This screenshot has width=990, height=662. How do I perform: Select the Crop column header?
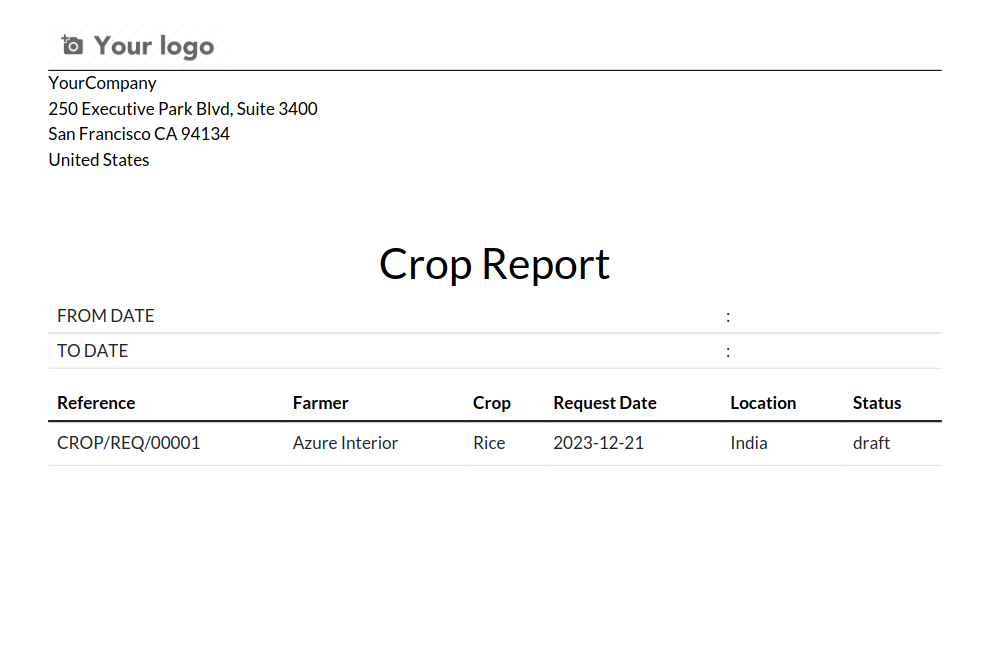[492, 403]
